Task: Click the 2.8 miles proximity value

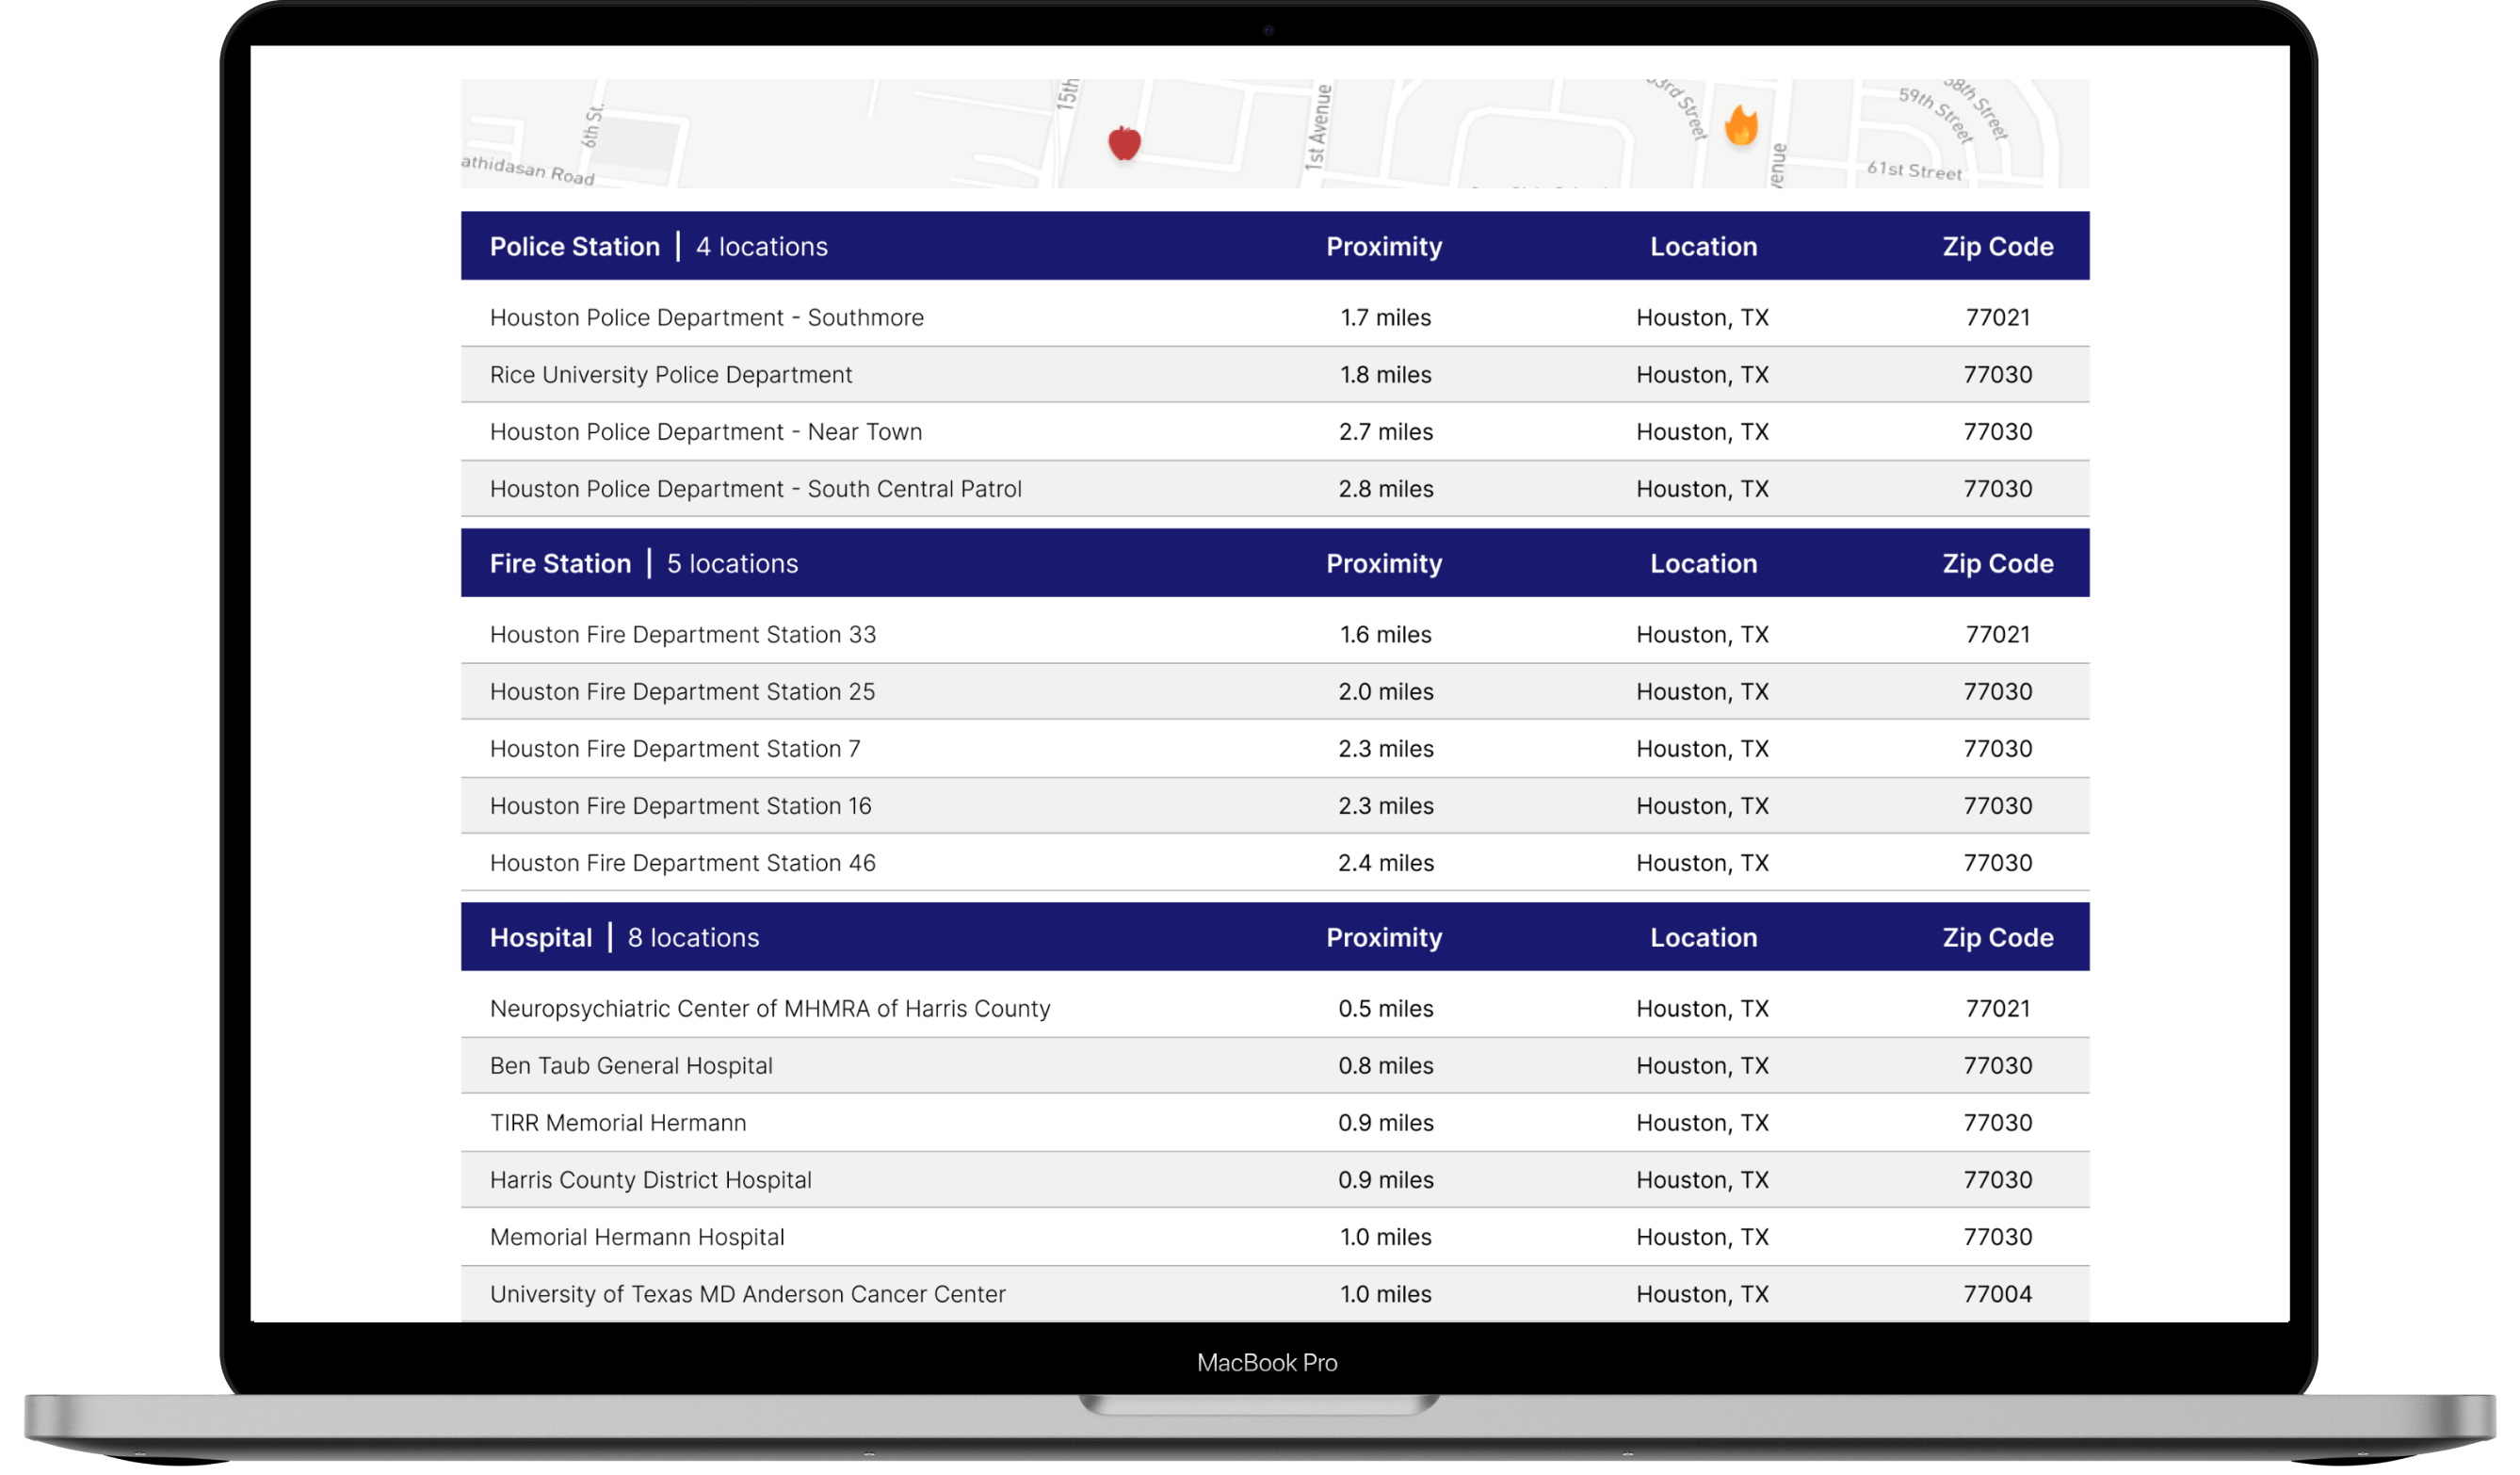Action: [x=1385, y=488]
